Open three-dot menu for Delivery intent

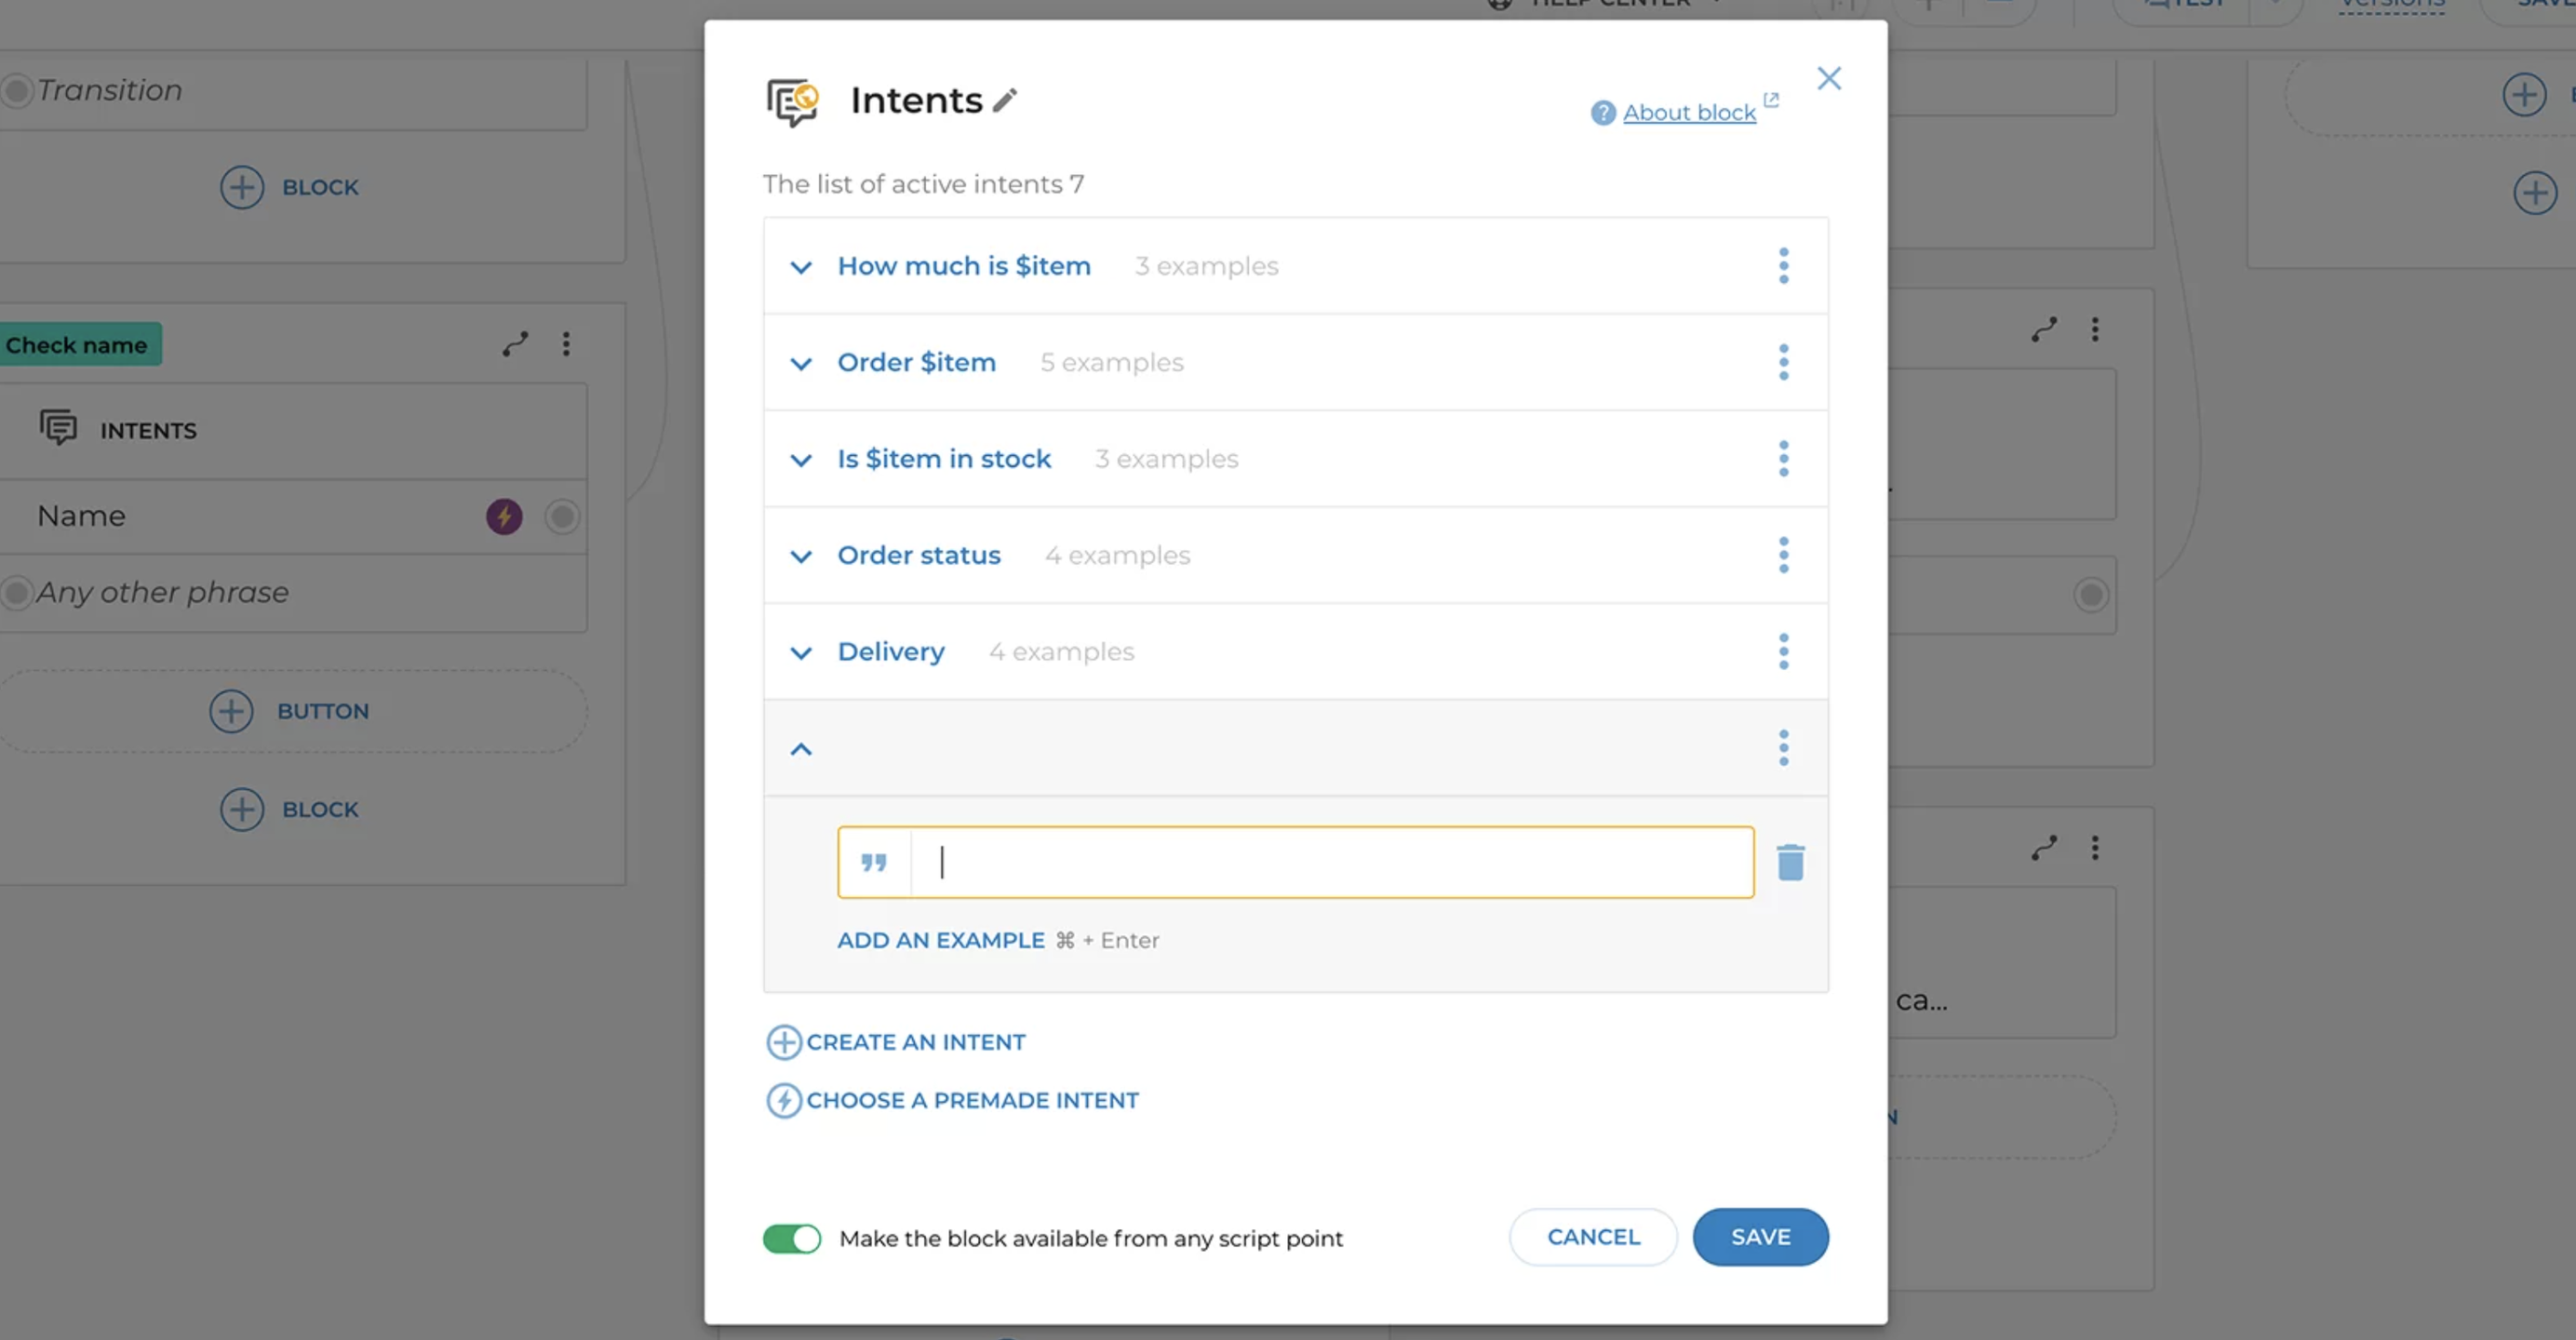[x=1783, y=651]
